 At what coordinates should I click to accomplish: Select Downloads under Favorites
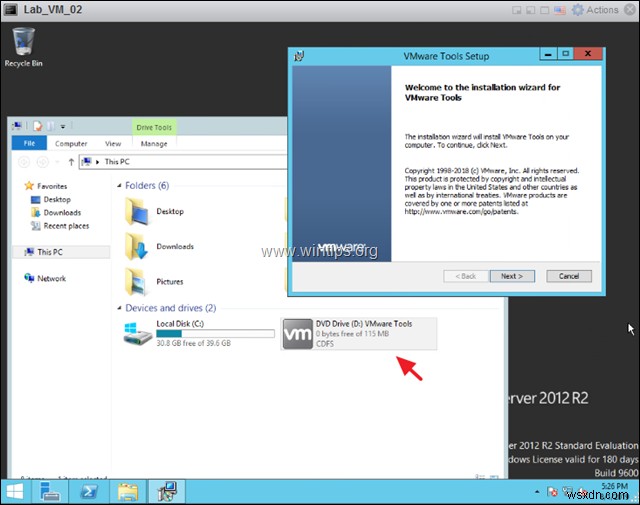click(56, 212)
